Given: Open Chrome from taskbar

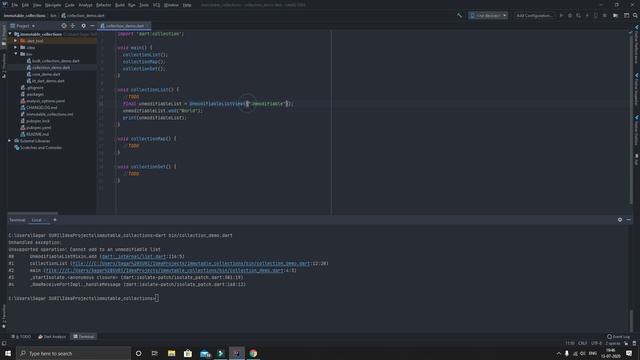Looking at the screenshot, I should (253, 353).
